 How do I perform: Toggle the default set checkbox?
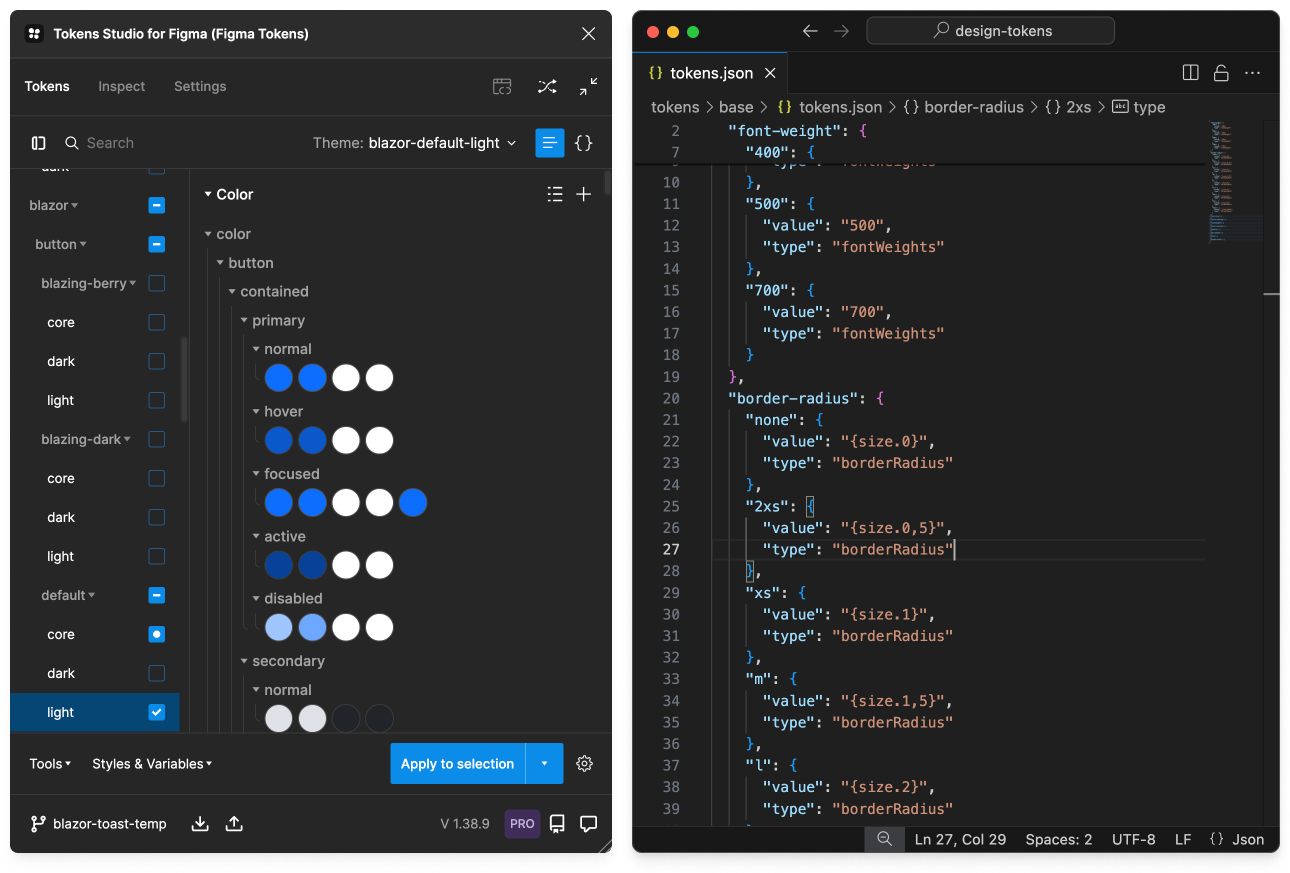[x=157, y=595]
